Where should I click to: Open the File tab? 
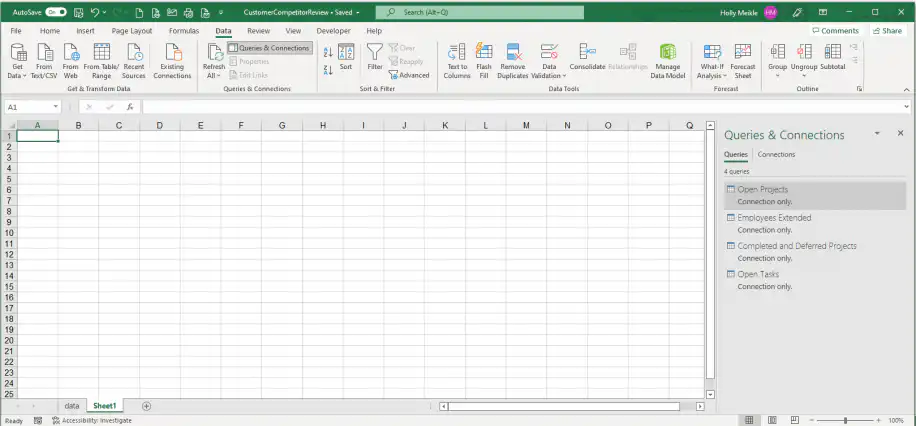16,31
